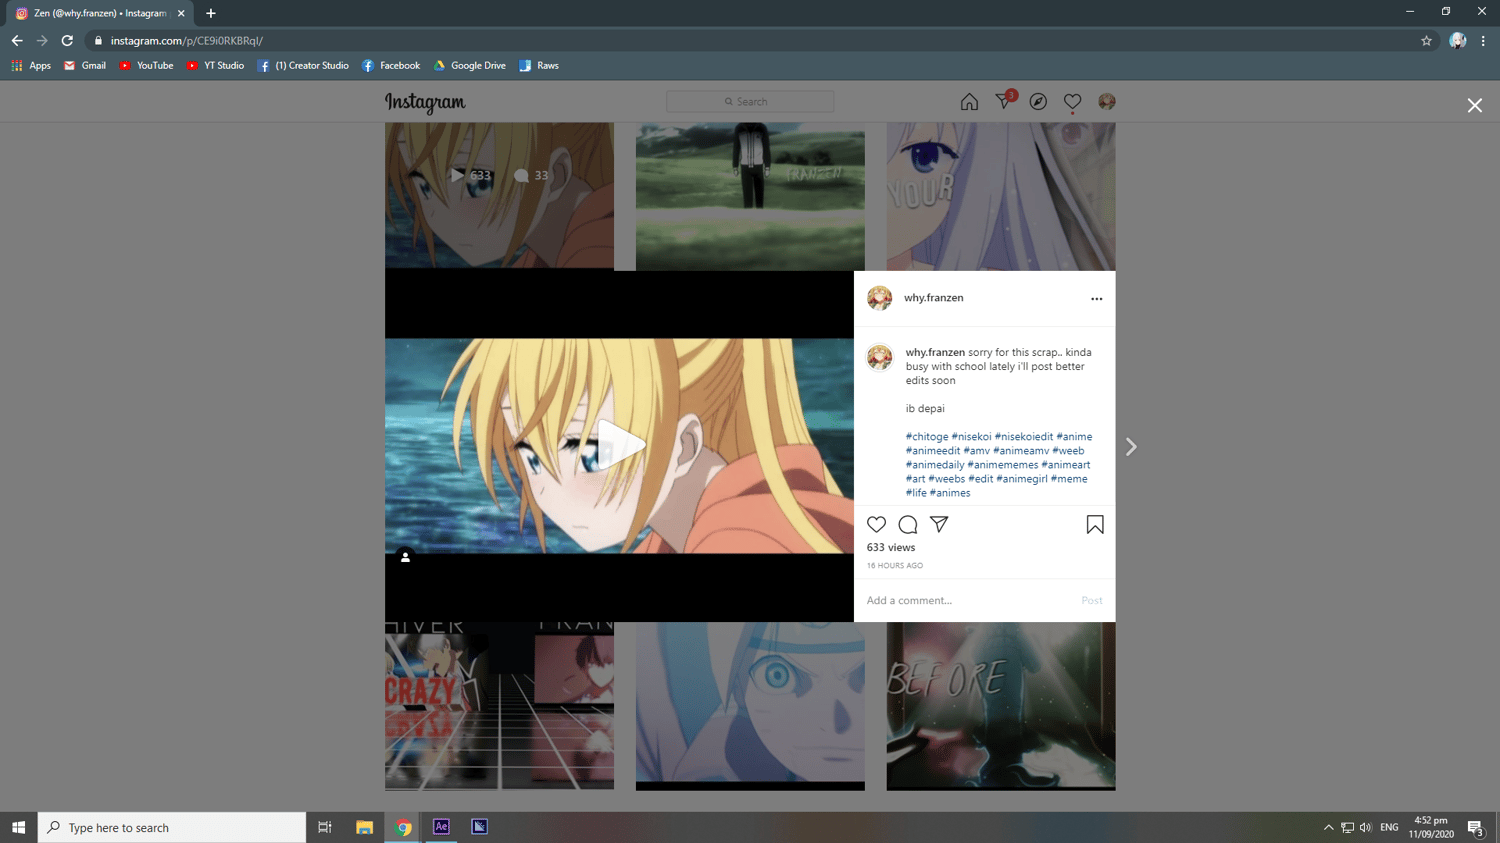Open the Facebook bookmark
The height and width of the screenshot is (843, 1500).
pos(391,66)
